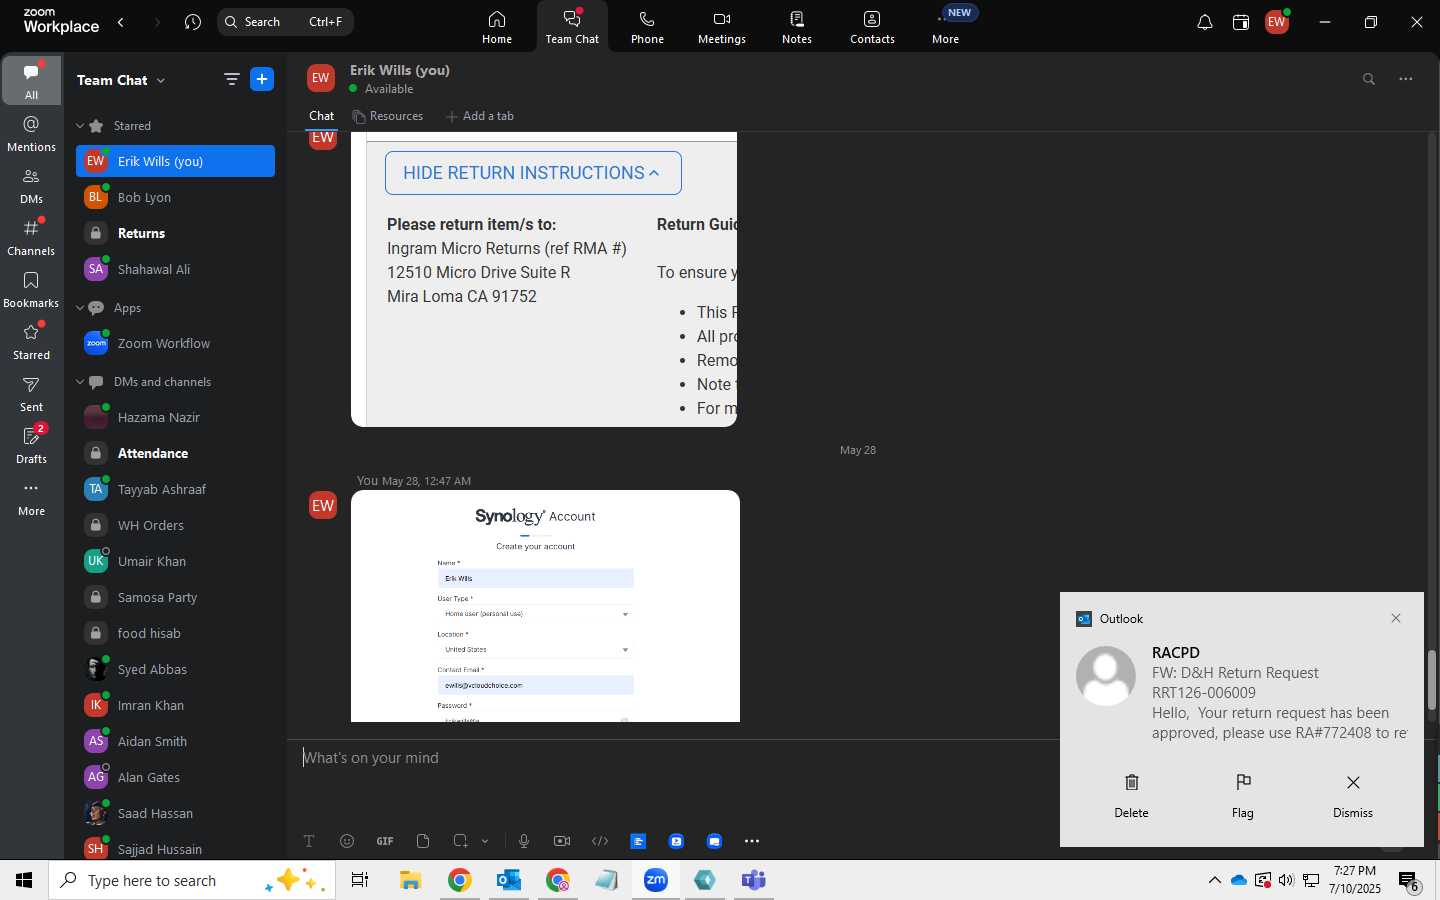Select All chats in sidebar

[31, 80]
